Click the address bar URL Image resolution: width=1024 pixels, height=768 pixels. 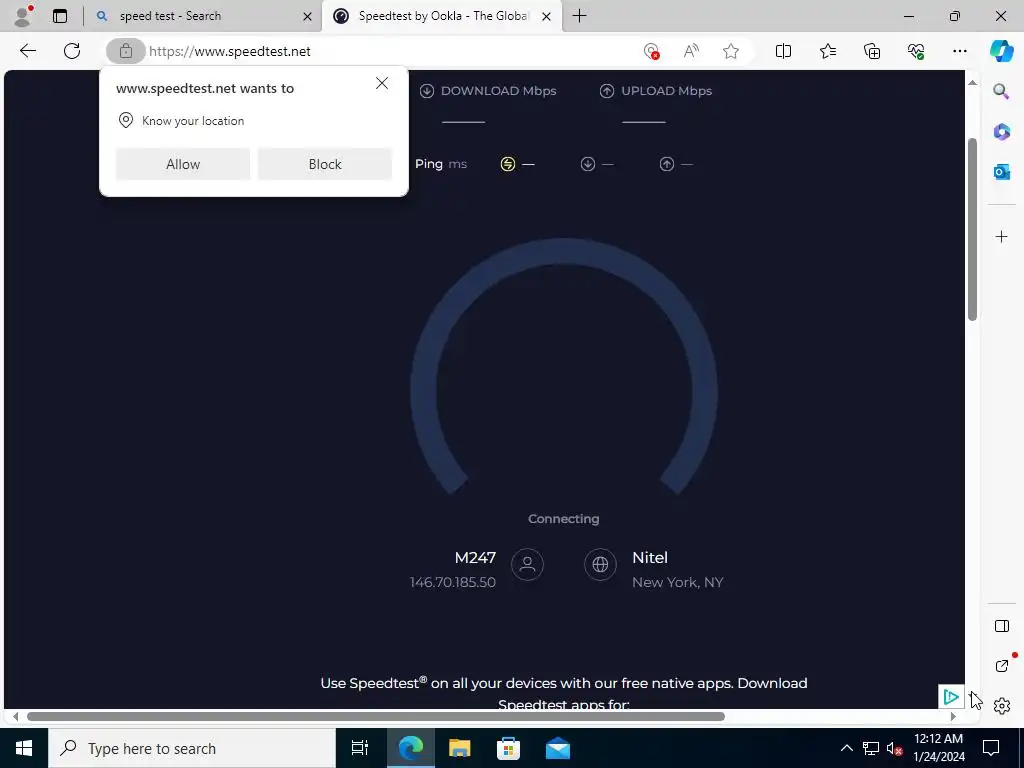pos(230,51)
